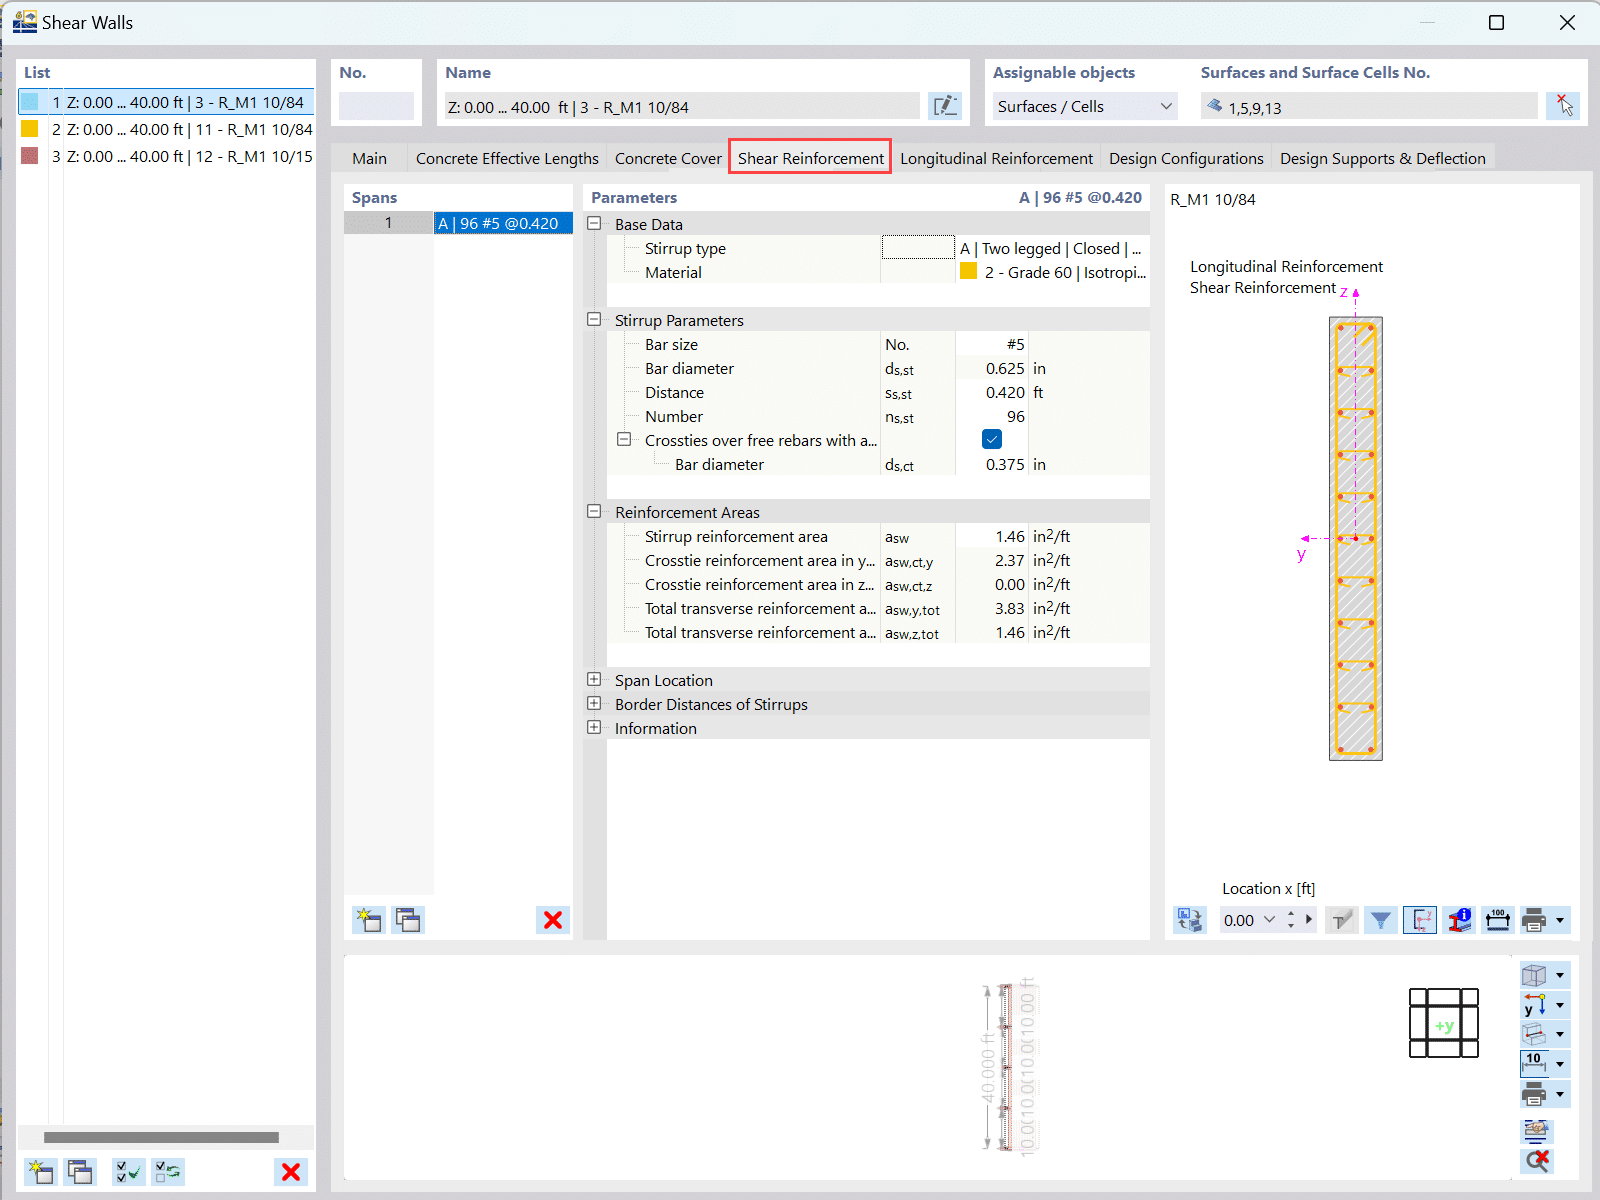Open Concrete Effective Lengths tab

coord(507,158)
